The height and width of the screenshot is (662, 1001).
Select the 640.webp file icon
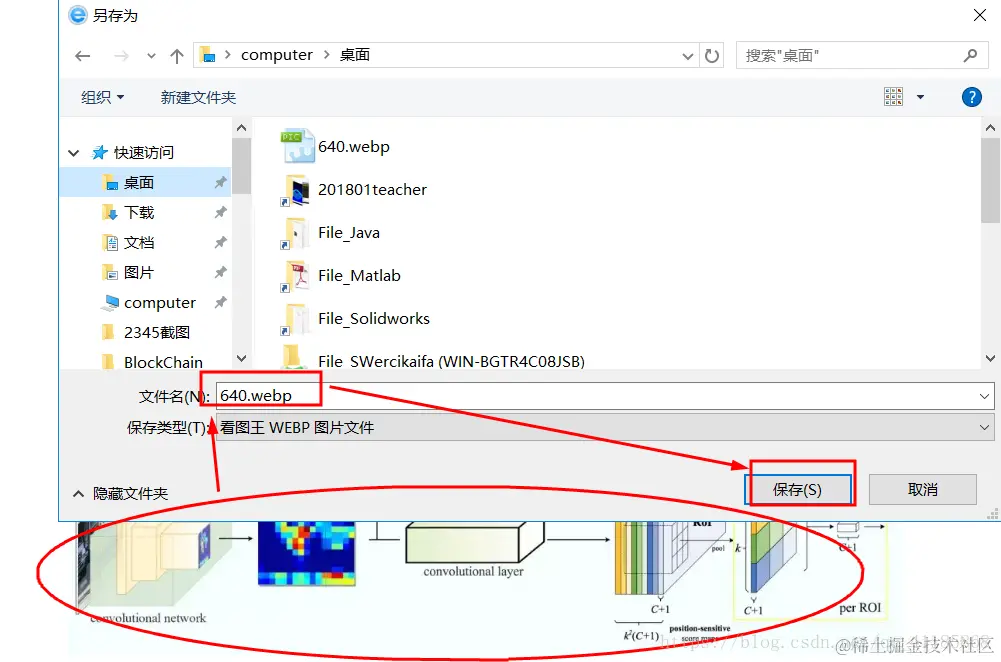[297, 146]
